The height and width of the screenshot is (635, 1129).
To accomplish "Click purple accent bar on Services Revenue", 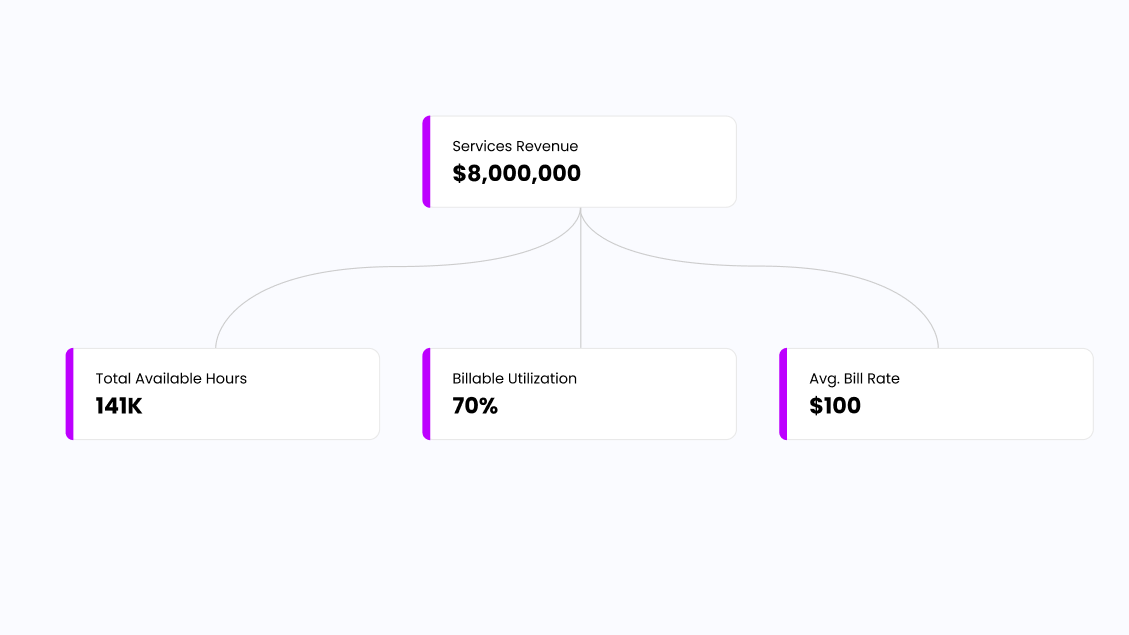I will (x=426, y=162).
